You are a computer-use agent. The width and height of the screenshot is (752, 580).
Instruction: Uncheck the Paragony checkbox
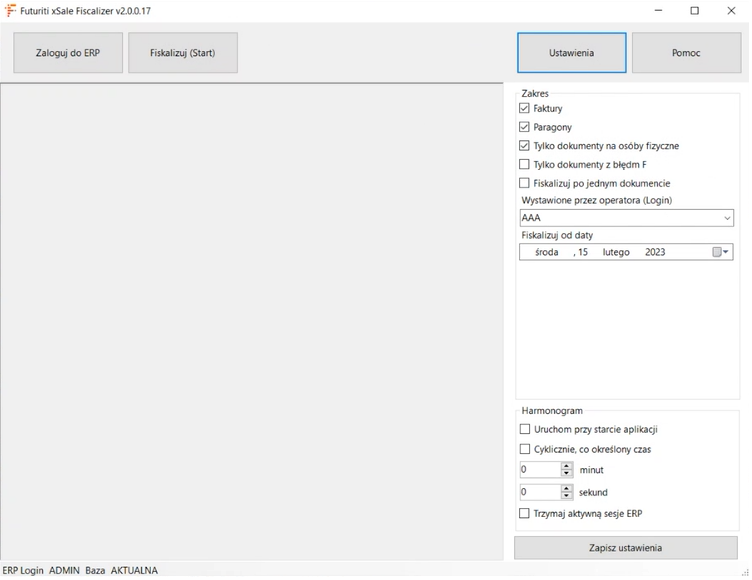point(524,127)
